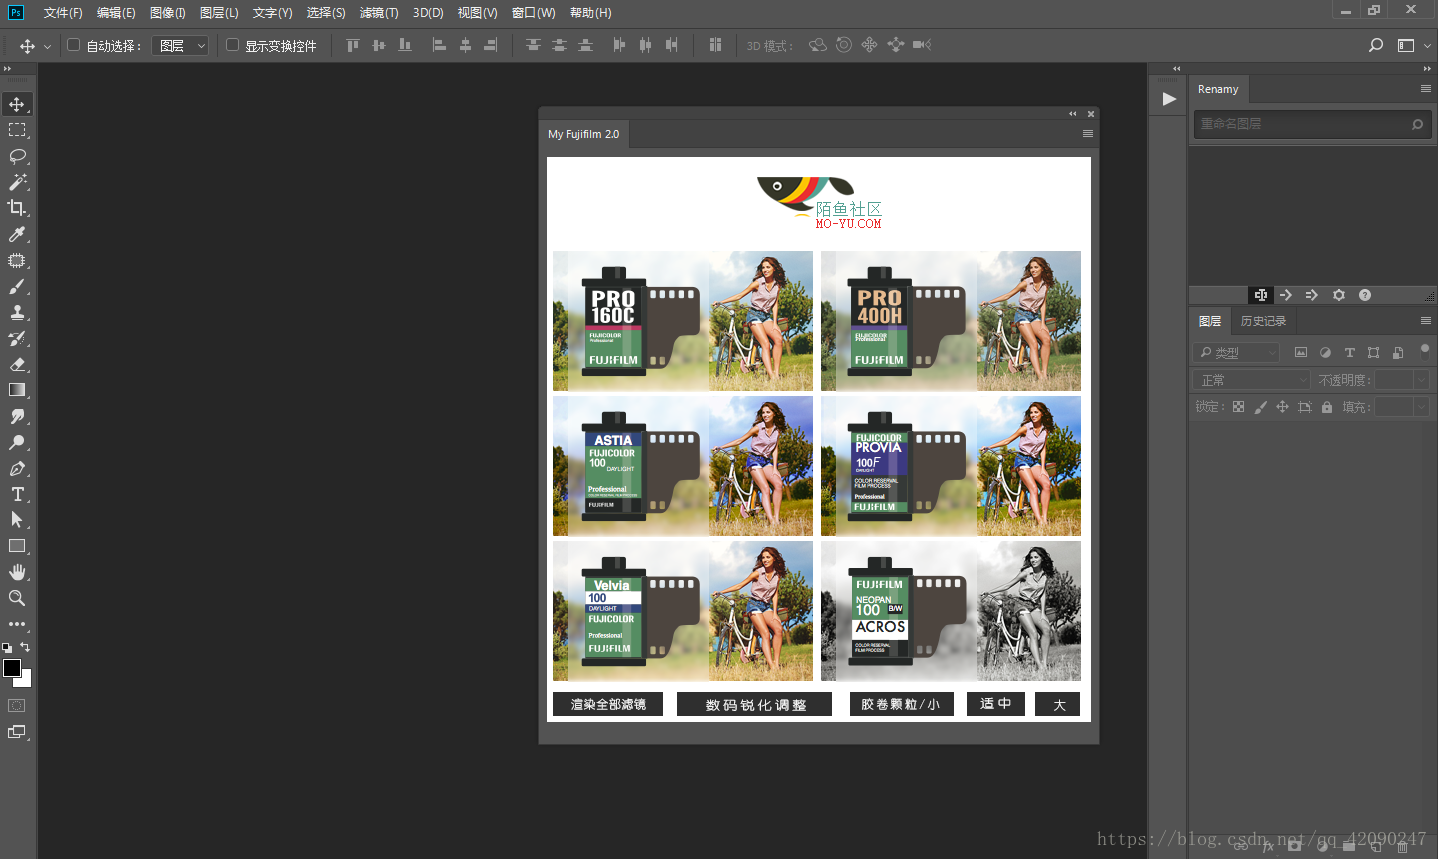
Task: Open the Renamy help question mark
Action: pyautogui.click(x=1365, y=295)
